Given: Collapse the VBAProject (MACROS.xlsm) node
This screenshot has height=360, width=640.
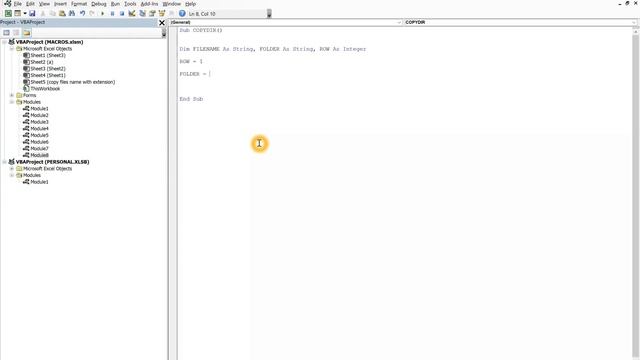Looking at the screenshot, I should coord(4,42).
